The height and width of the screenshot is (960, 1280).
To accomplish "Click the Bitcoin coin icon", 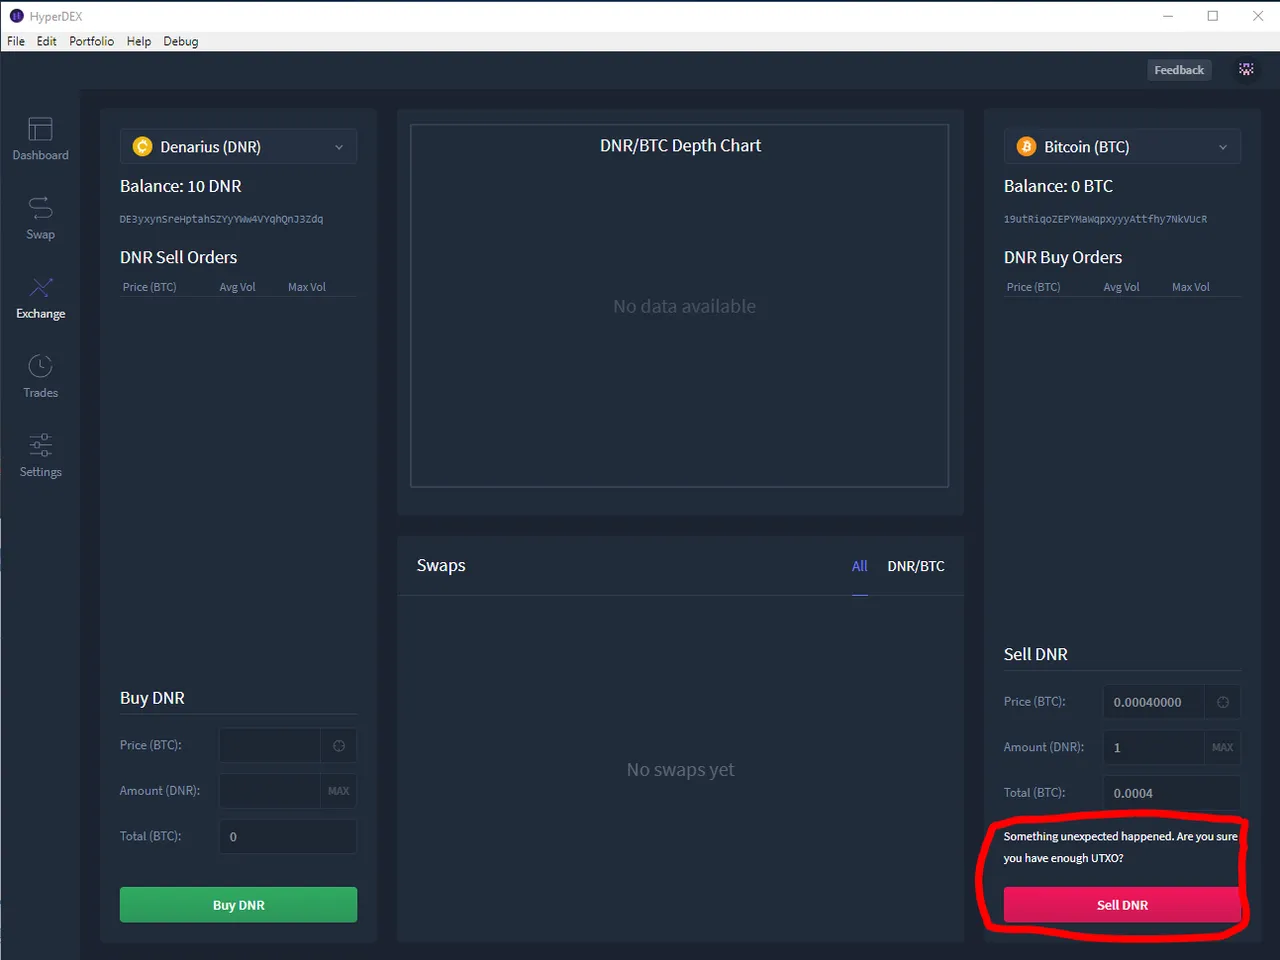I will (x=1026, y=147).
